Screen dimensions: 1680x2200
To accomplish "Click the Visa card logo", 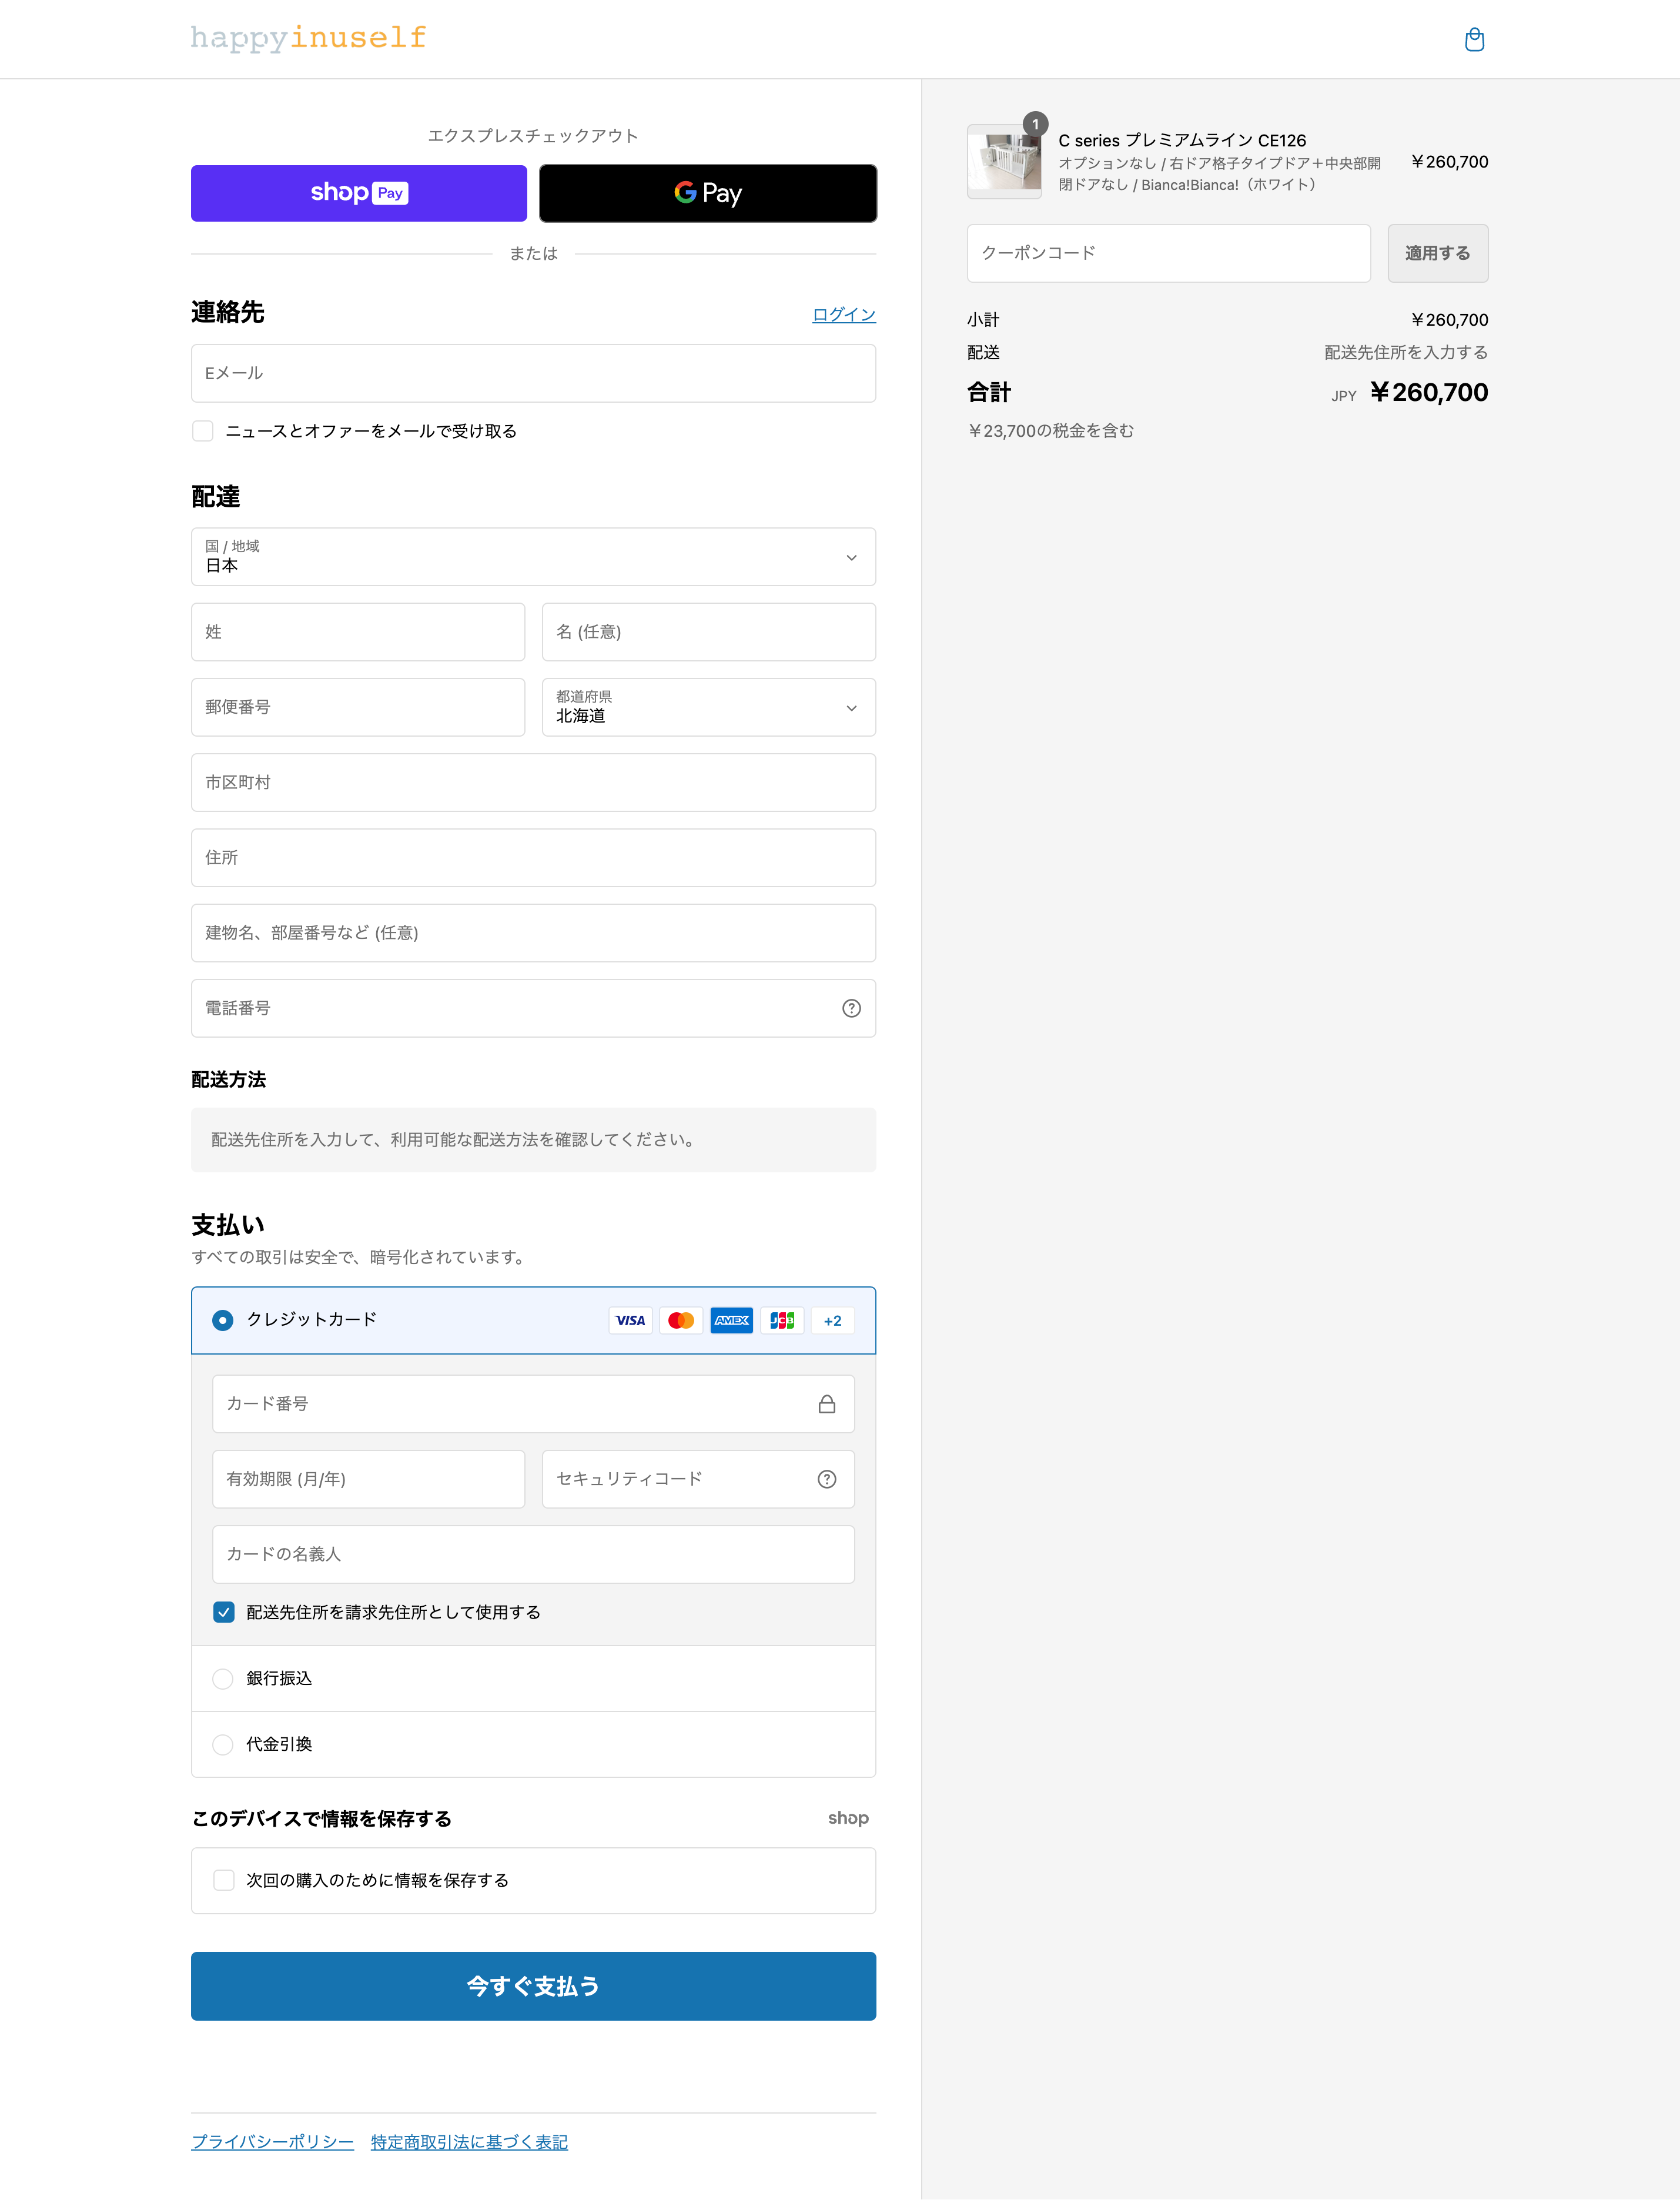I will (630, 1320).
